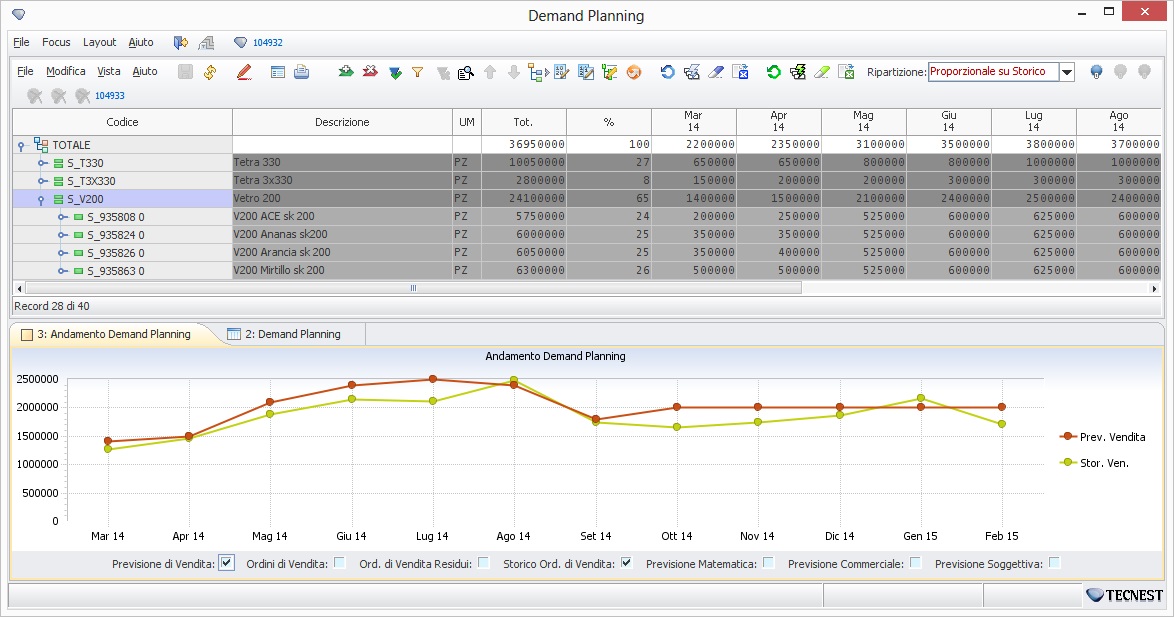The image size is (1174, 617).
Task: Uncheck the Previsione di Vendita checkbox
Action: (x=227, y=563)
